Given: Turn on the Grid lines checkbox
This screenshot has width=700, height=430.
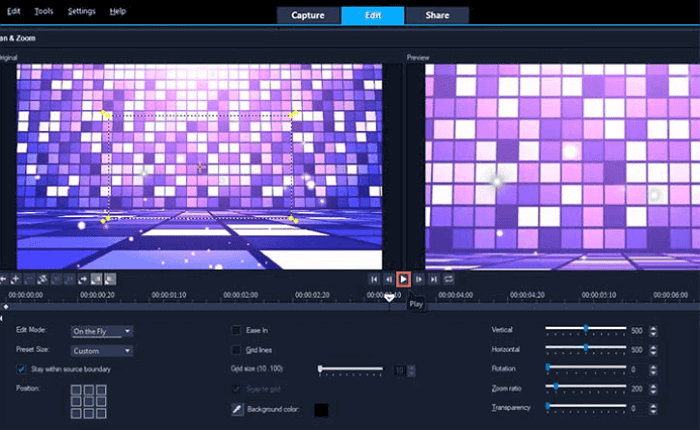Looking at the screenshot, I should [x=237, y=351].
